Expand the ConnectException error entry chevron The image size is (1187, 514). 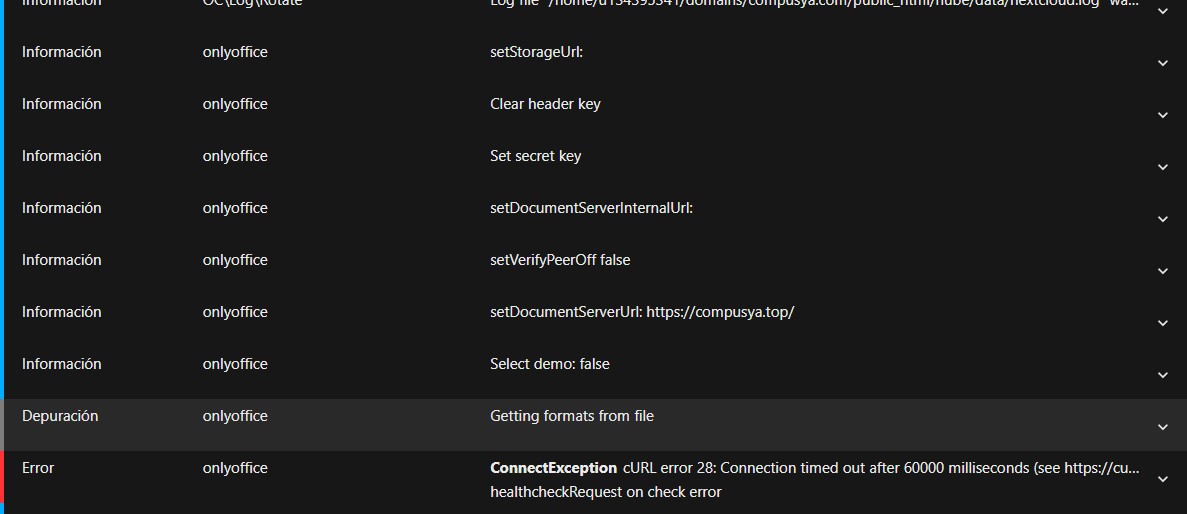click(1162, 479)
